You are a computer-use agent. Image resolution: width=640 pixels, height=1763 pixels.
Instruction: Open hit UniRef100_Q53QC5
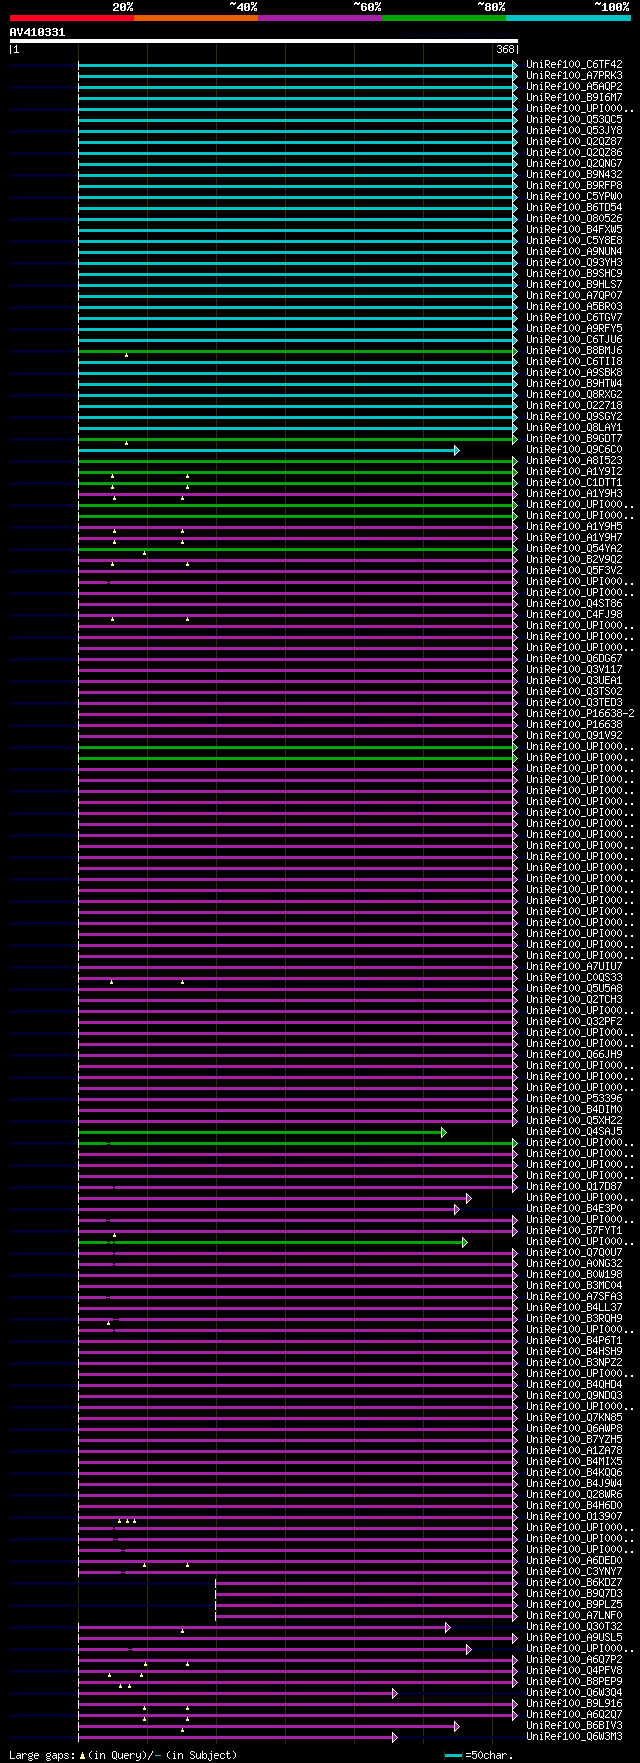(574, 120)
